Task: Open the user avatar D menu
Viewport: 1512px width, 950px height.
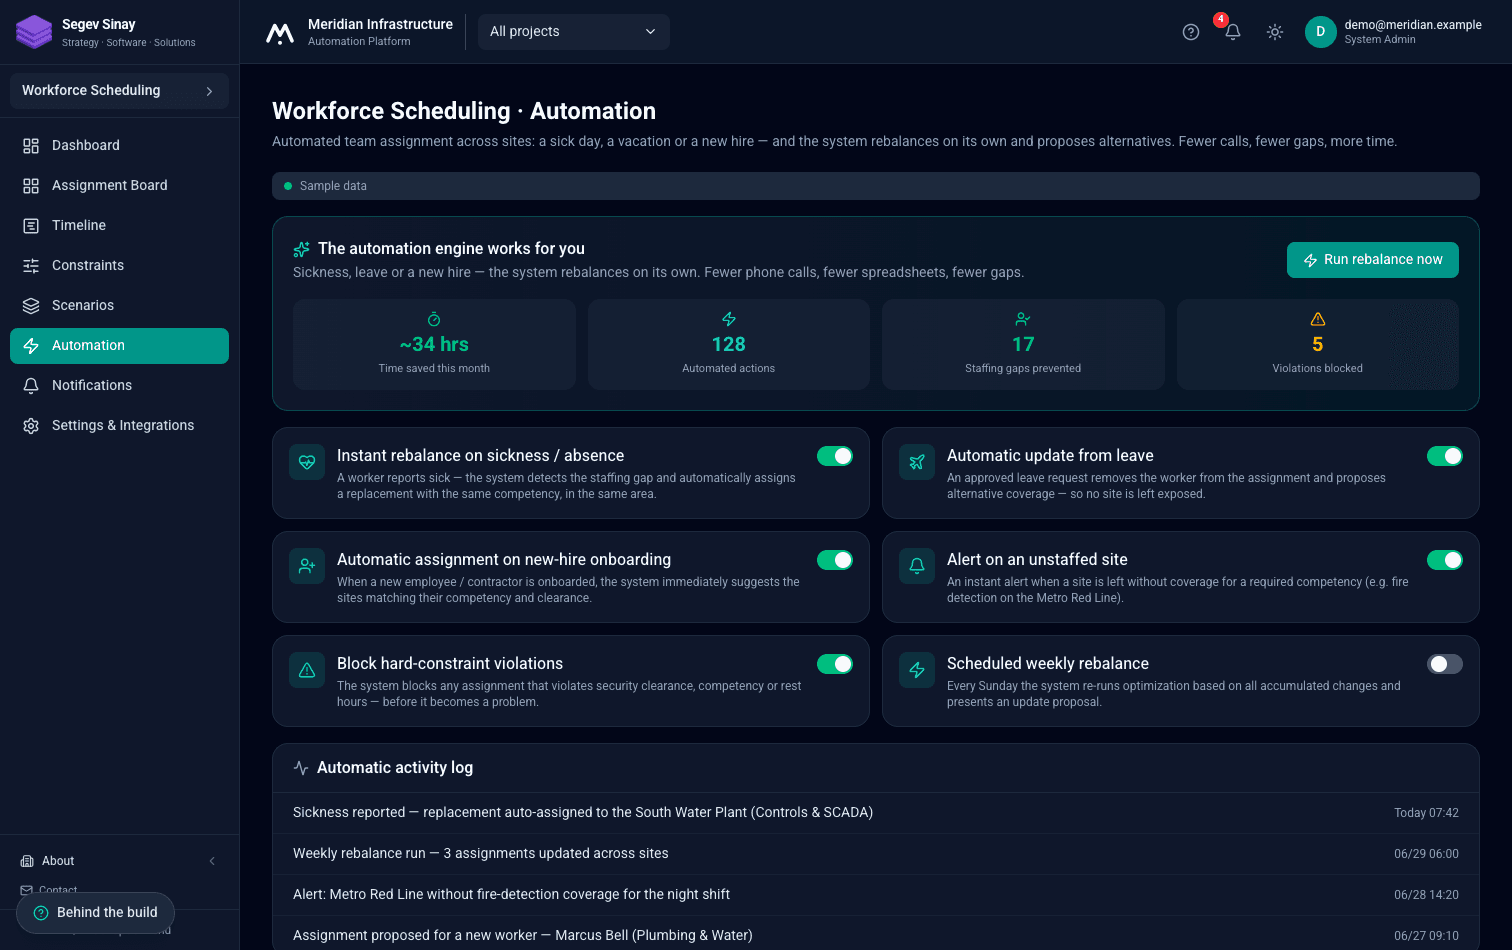Action: click(1320, 32)
